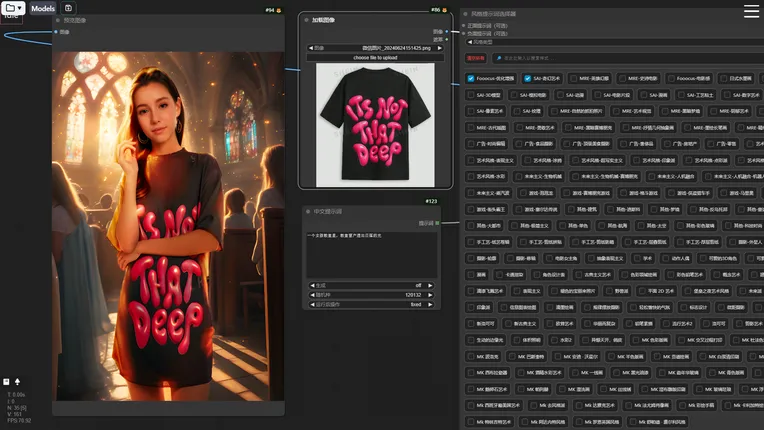Click left arrow of the image filename selector
Screen dimensions: 764x430
click(311, 47)
